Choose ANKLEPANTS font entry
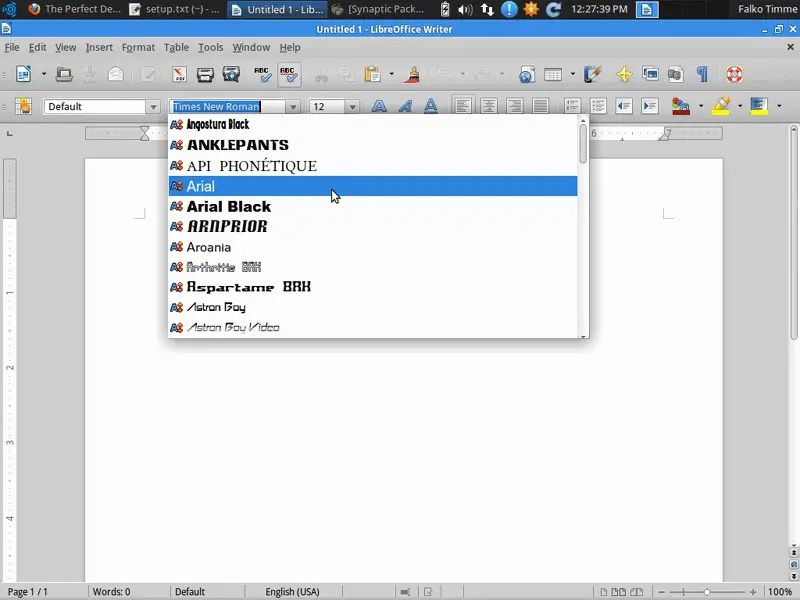Screen dimensions: 800x600 (373, 145)
